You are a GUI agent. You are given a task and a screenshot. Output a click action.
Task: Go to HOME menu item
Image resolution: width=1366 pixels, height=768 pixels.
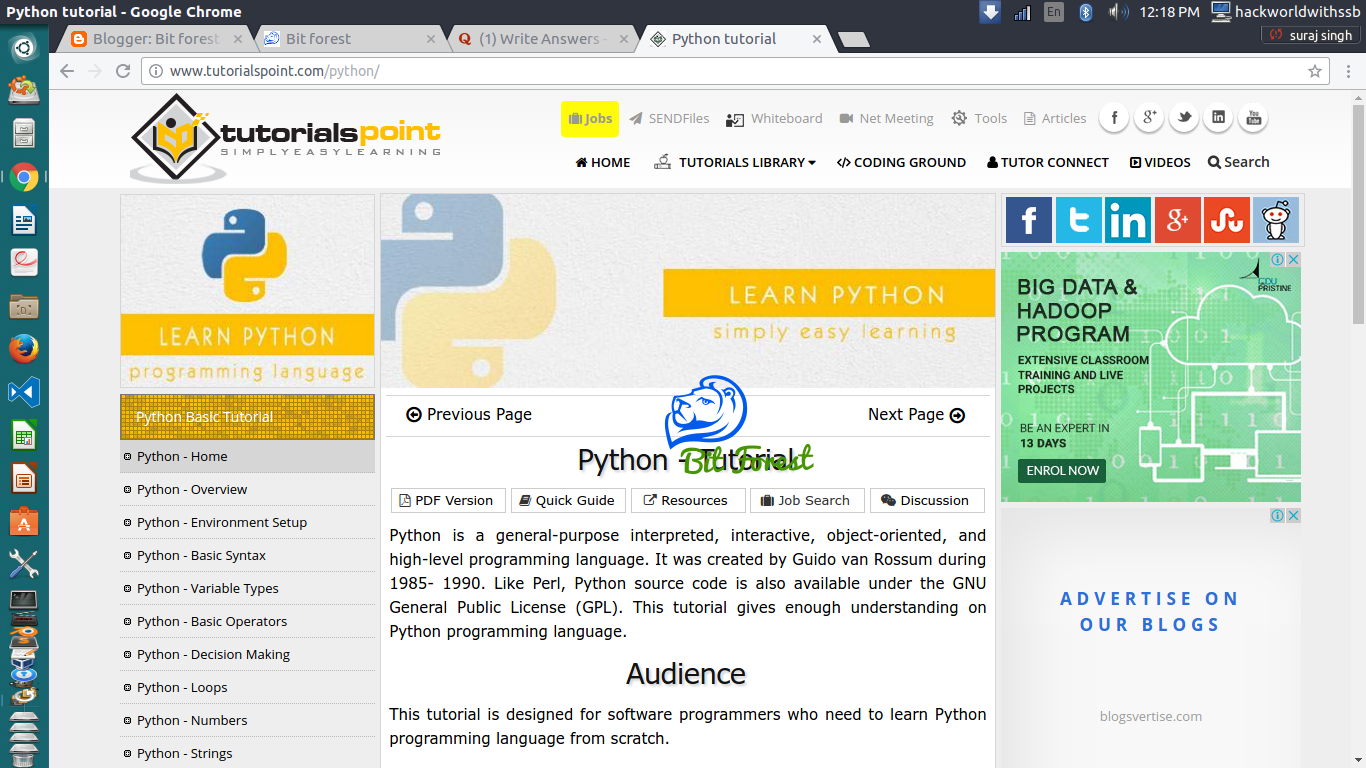point(603,162)
